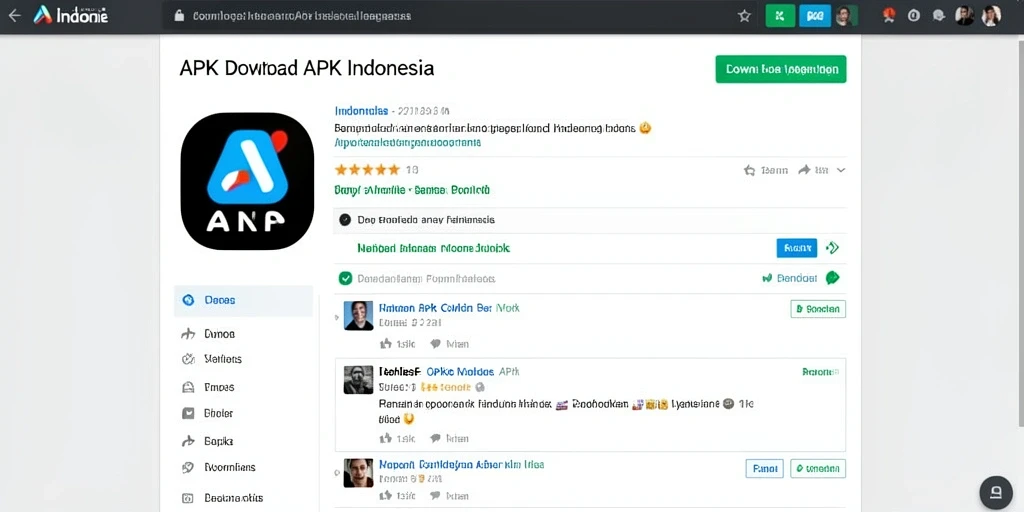Click the third commenter's avatar photo

click(359, 472)
